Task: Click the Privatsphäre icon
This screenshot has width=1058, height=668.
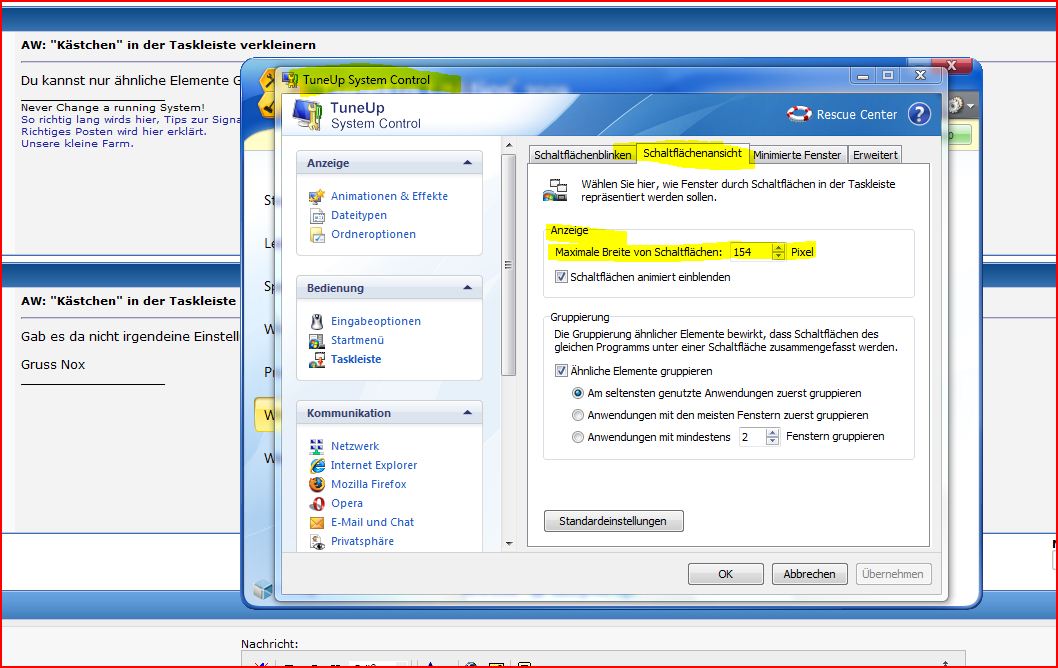Action: point(316,541)
